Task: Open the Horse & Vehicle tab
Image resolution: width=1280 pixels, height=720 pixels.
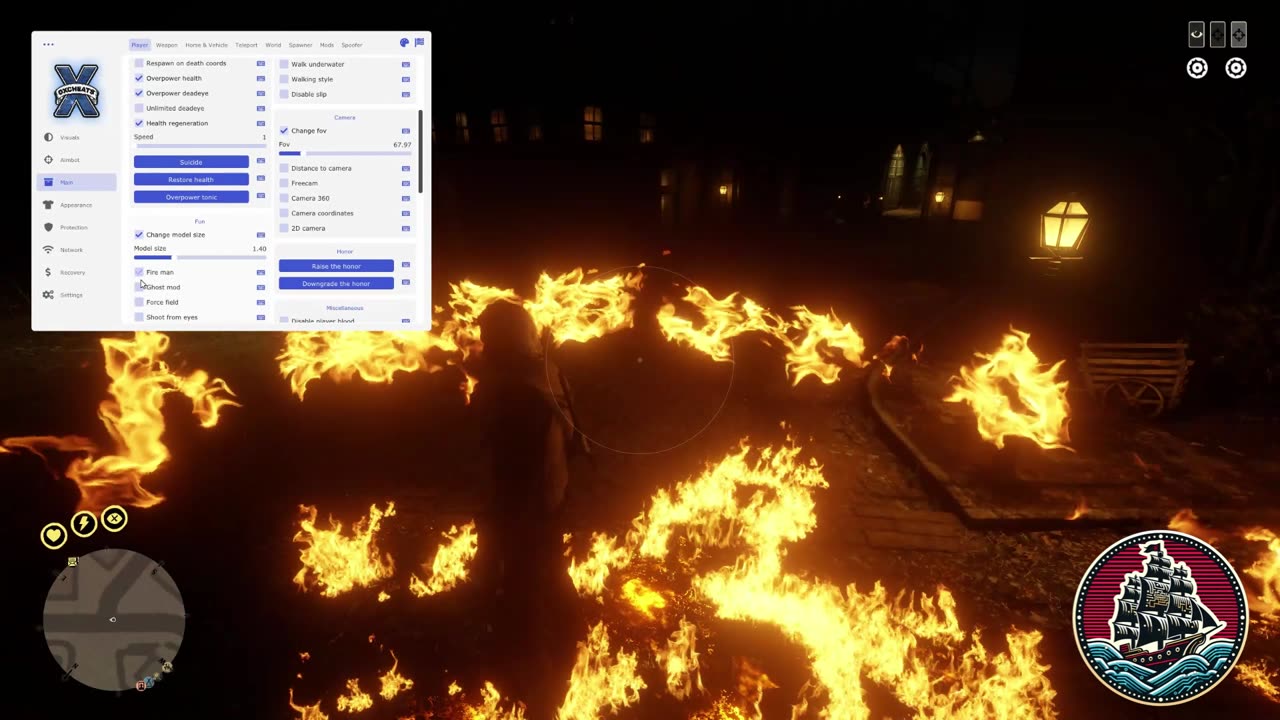Action: point(206,45)
